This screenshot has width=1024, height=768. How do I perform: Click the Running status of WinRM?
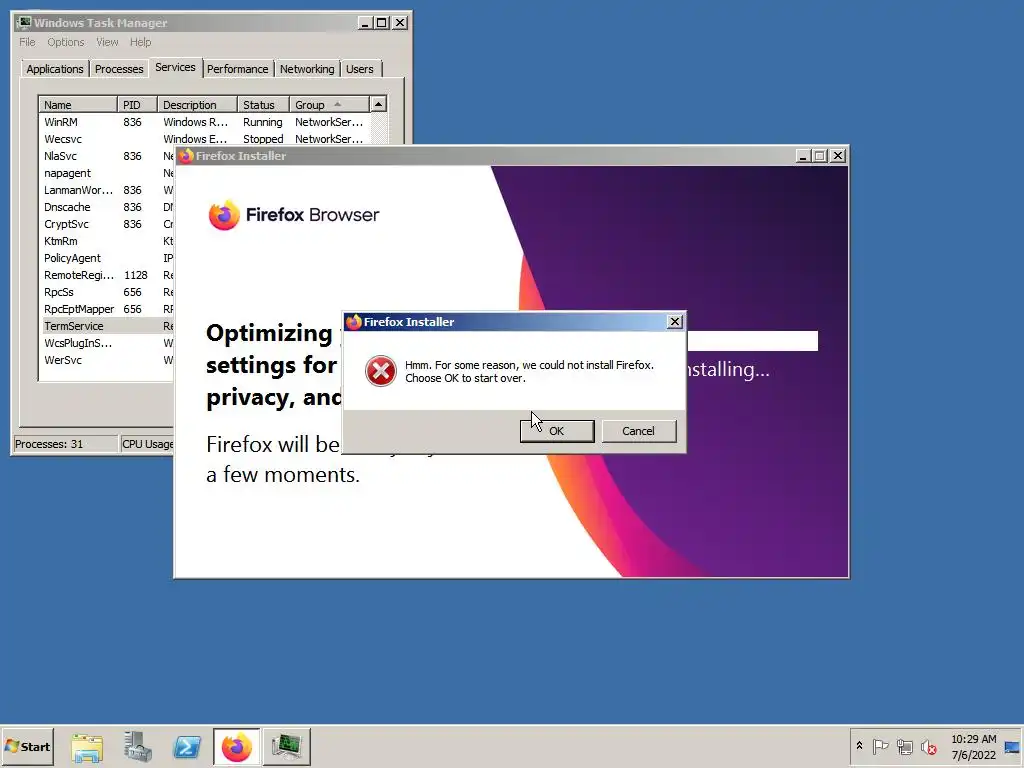pyautogui.click(x=263, y=122)
